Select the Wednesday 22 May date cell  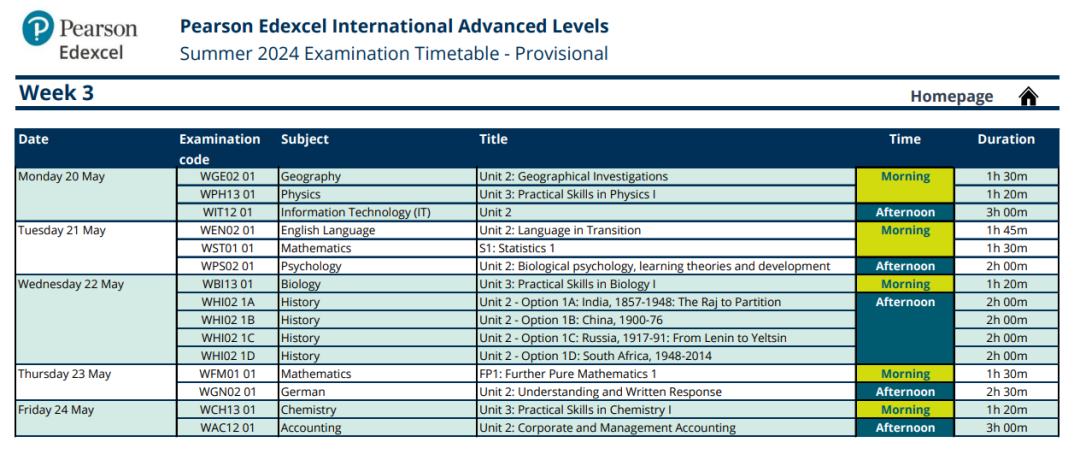96,319
